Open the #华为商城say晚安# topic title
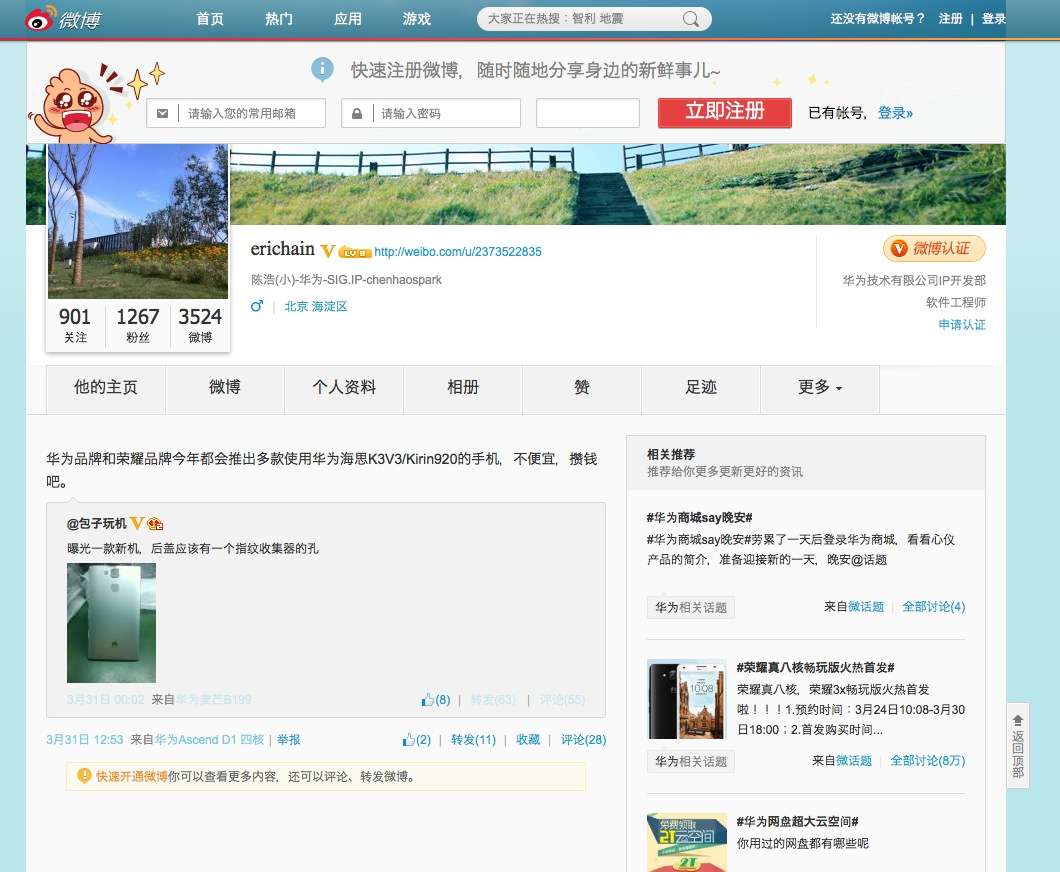 pos(700,517)
